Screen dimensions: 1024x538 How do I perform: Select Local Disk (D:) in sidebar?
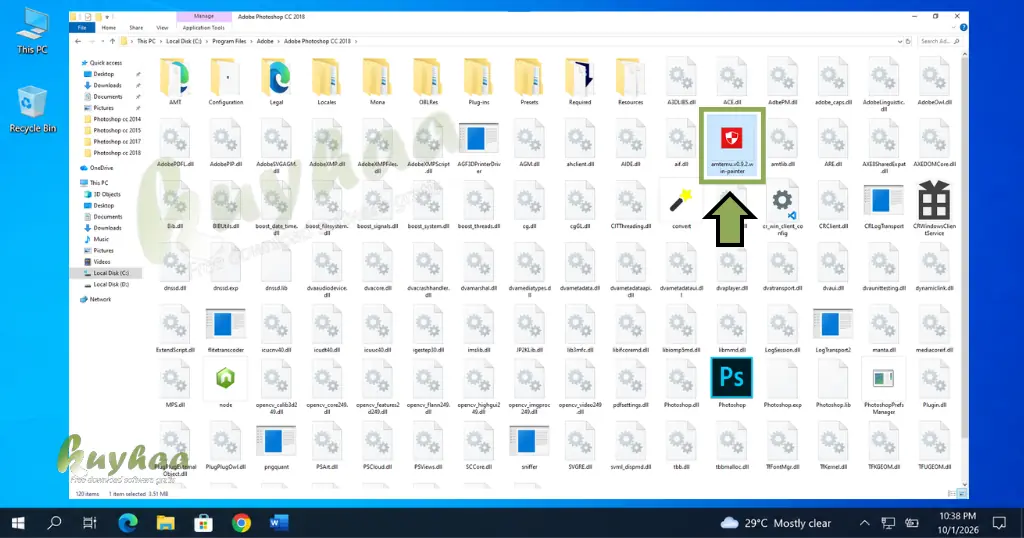[x=106, y=284]
